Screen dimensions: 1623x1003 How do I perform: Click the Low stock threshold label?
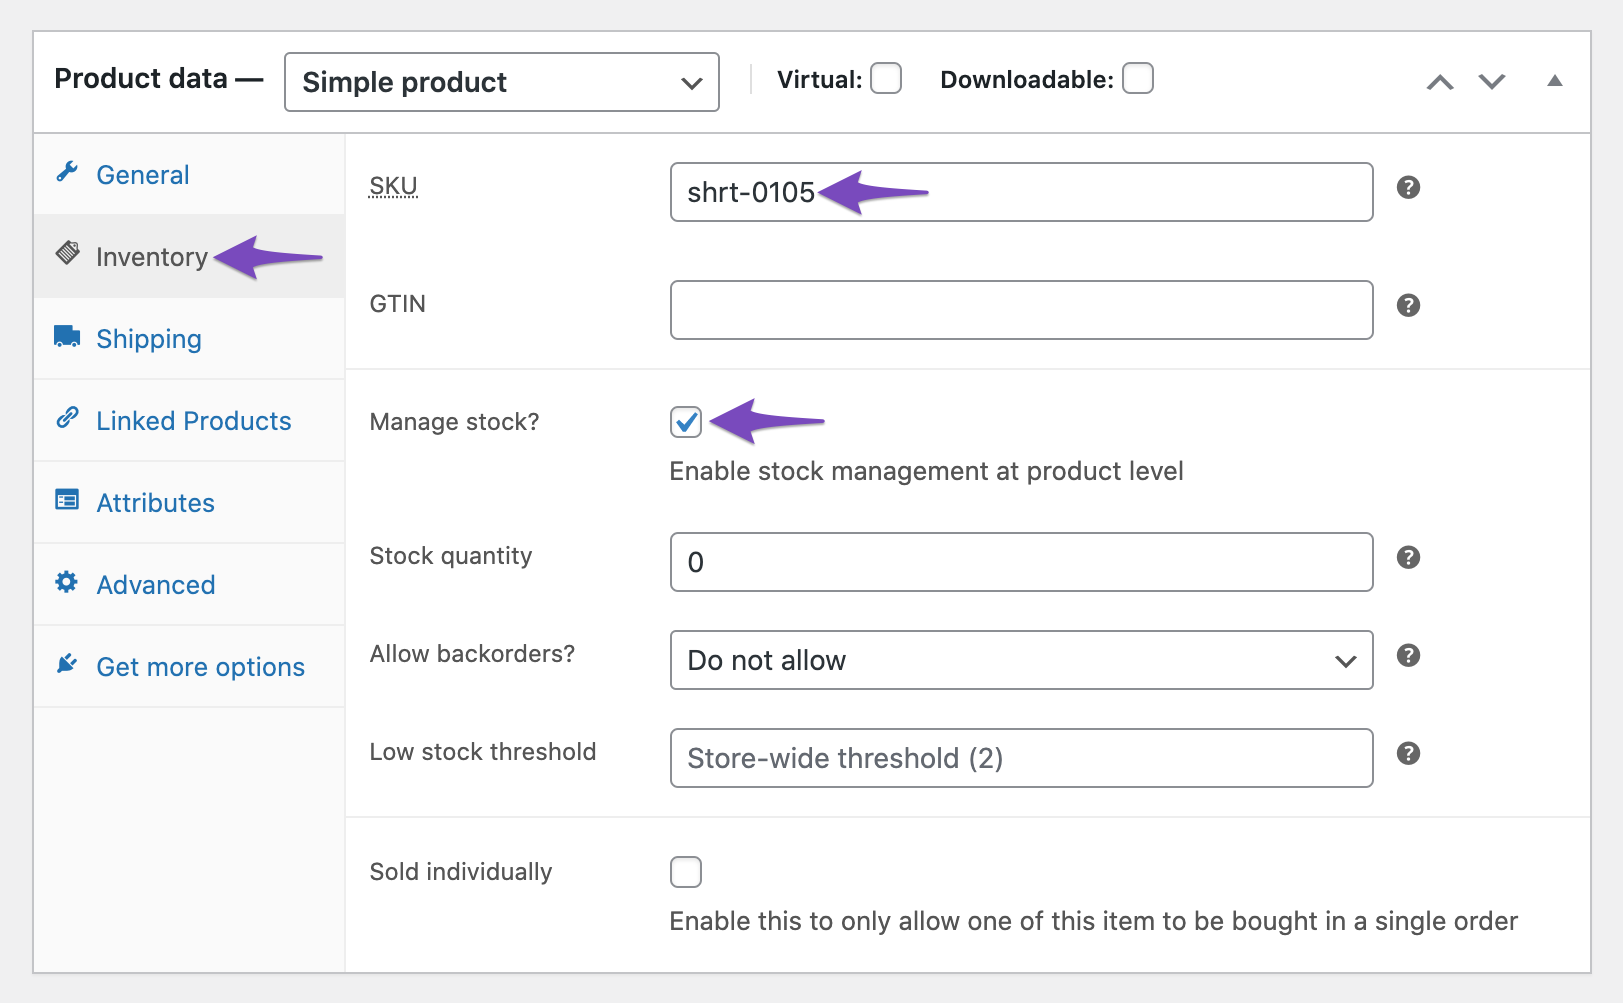click(483, 752)
